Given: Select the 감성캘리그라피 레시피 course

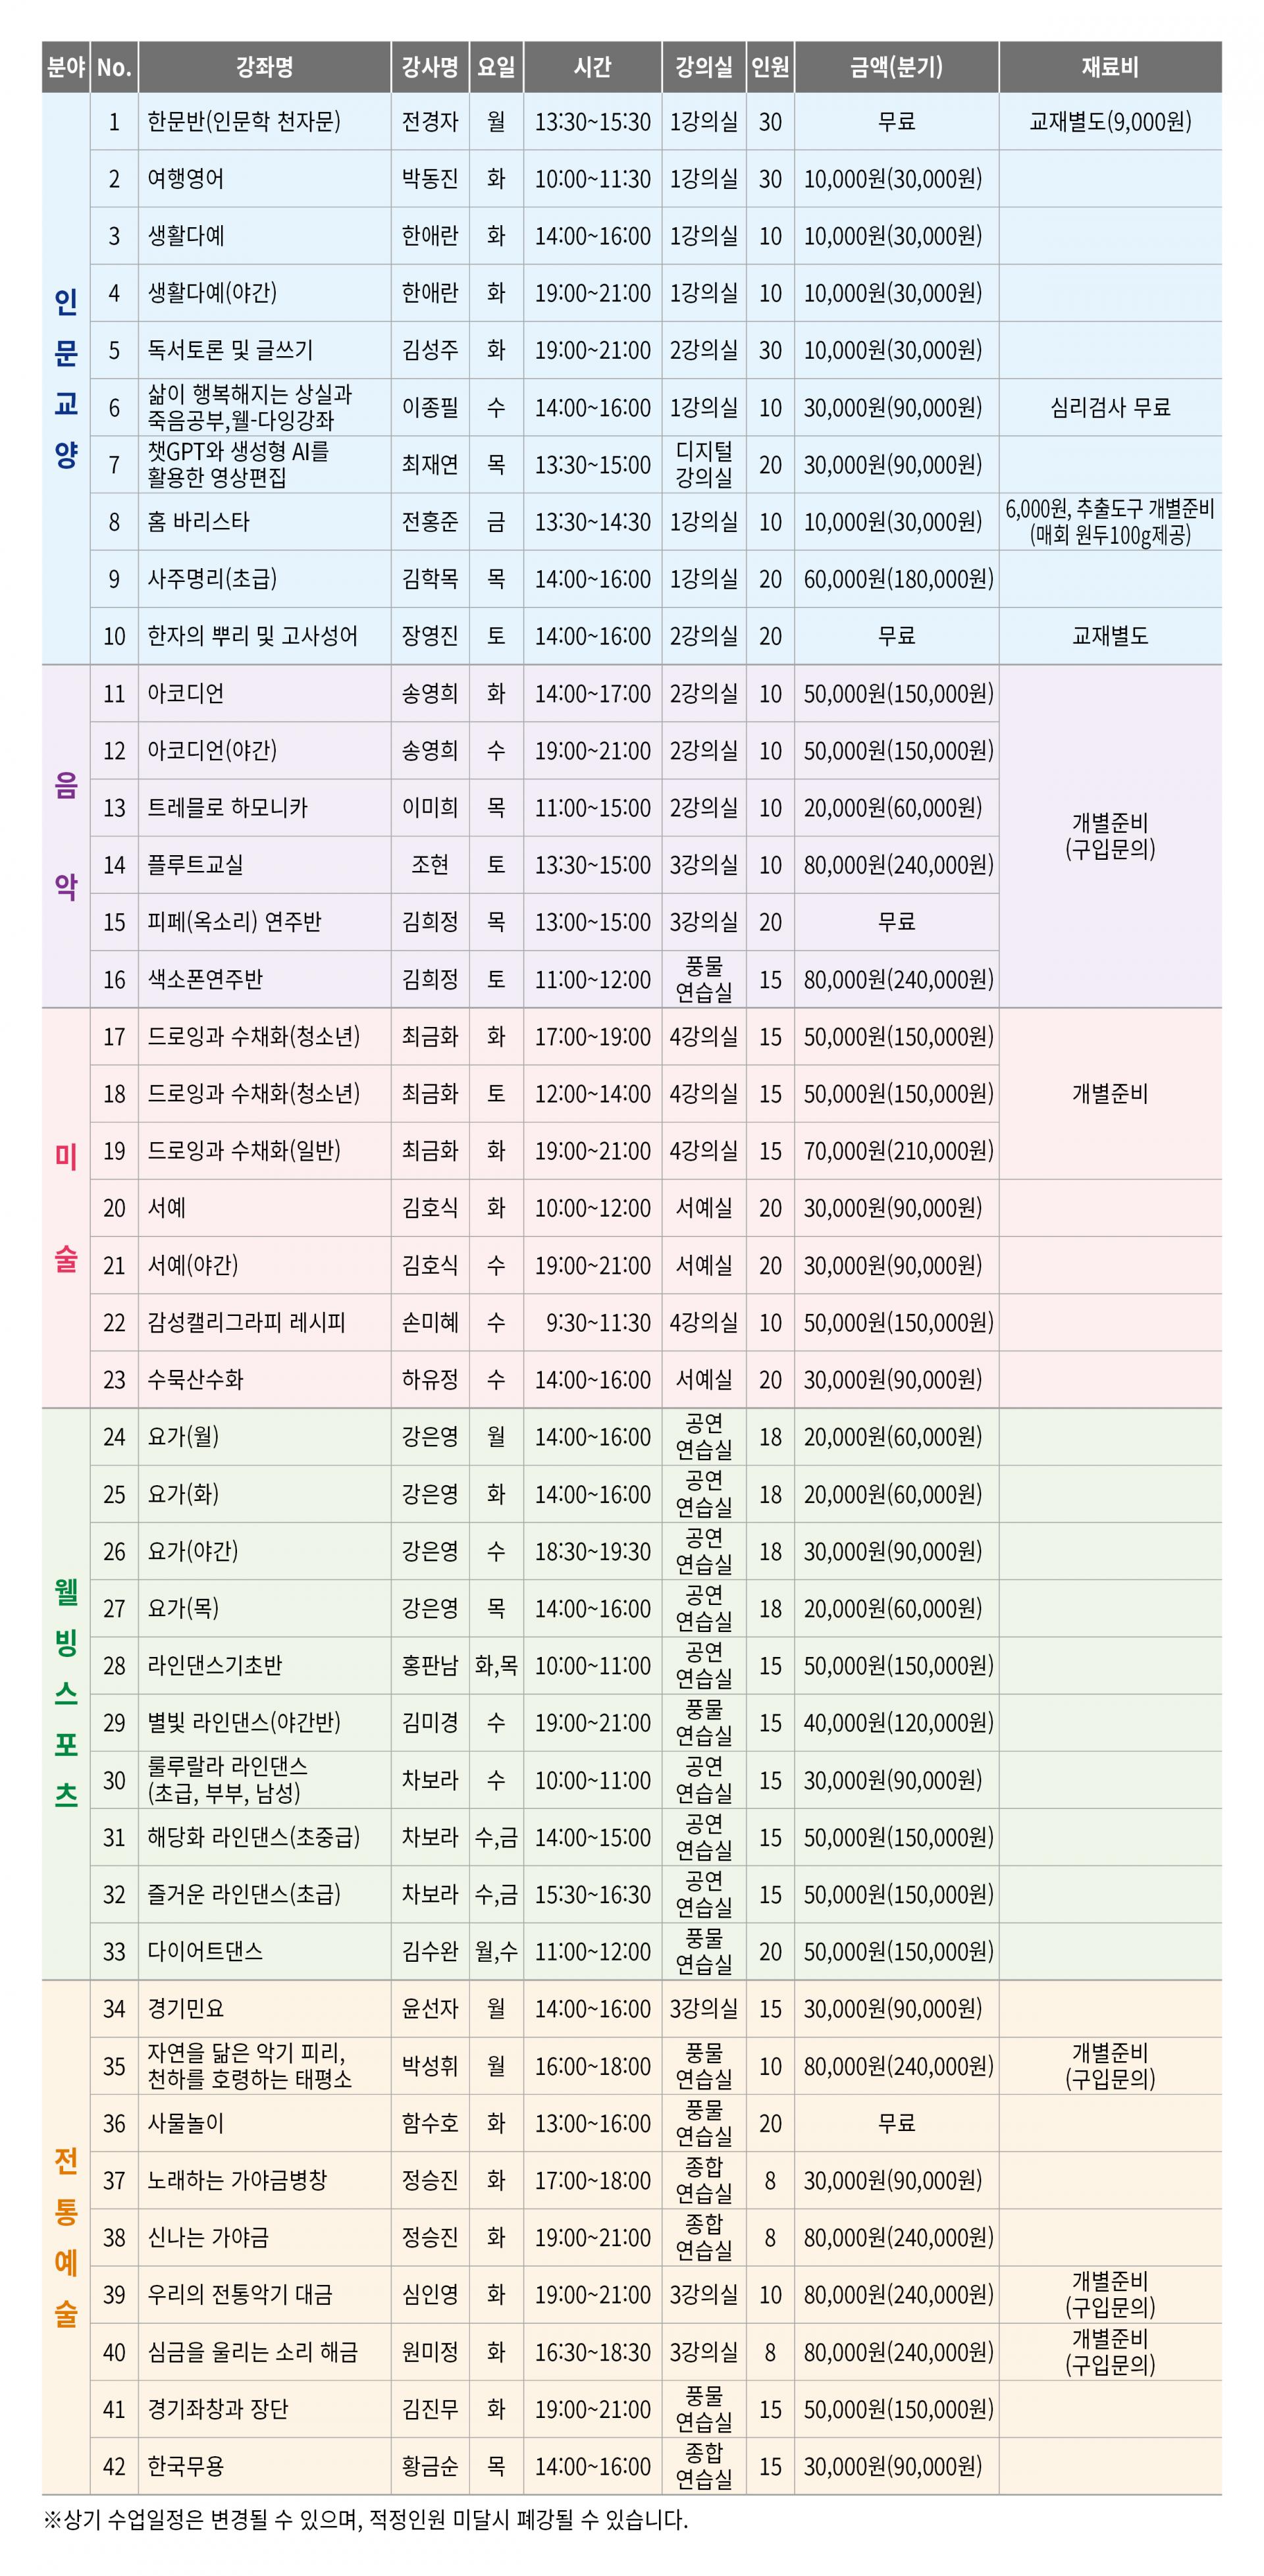Looking at the screenshot, I should click(x=246, y=1323).
